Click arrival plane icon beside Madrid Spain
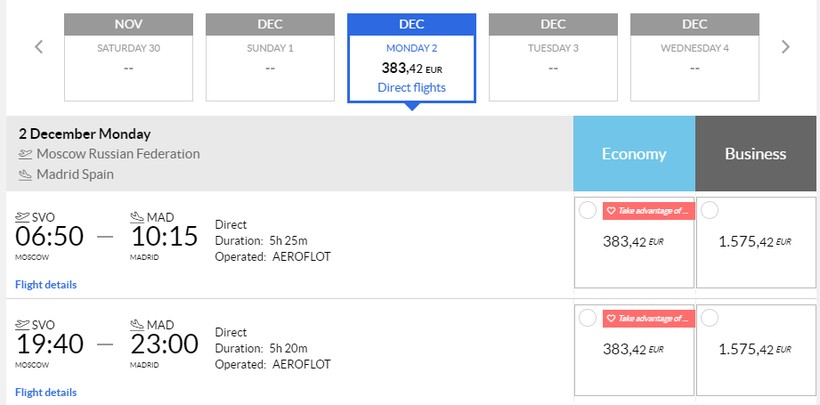 (25, 175)
